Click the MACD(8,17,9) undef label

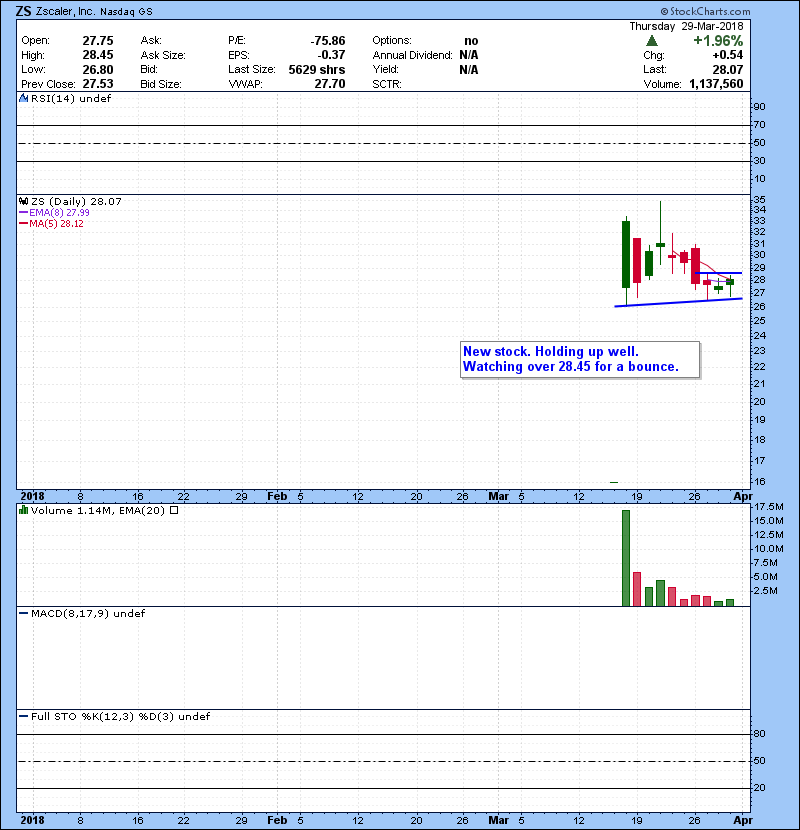pos(88,614)
